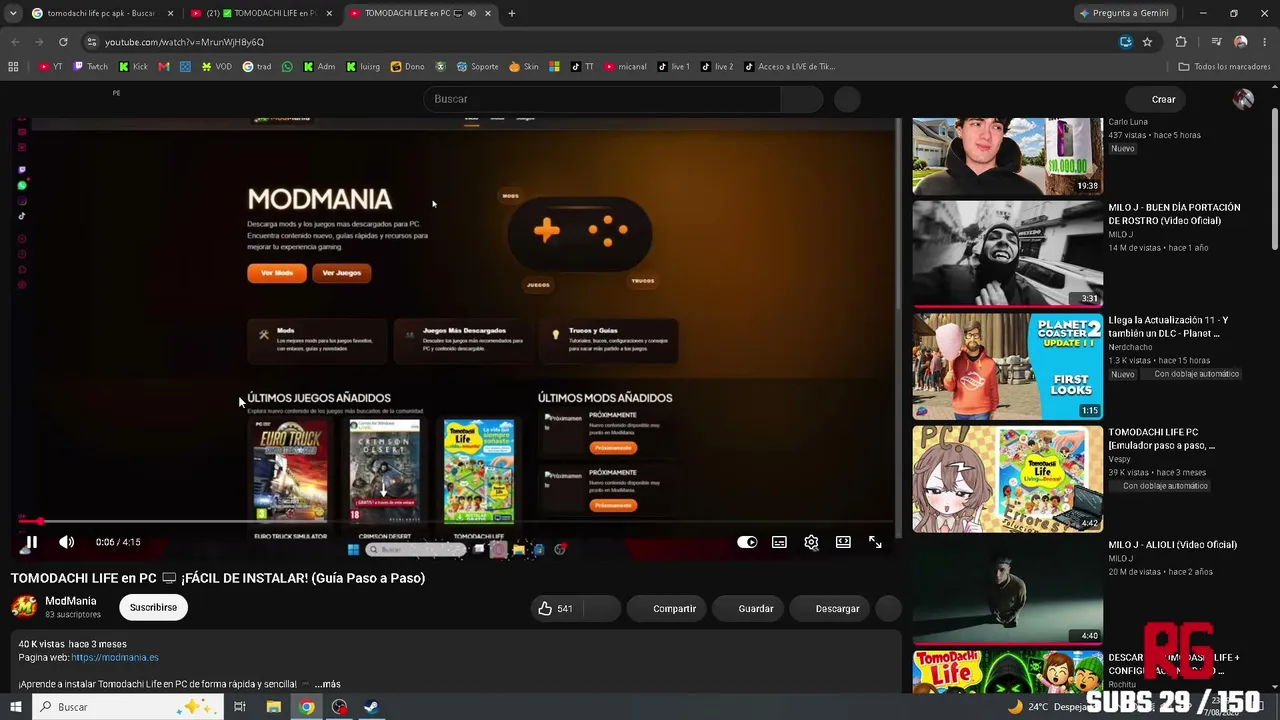Open Task View in the taskbar
This screenshot has width=1280, height=720.
pos(240,707)
